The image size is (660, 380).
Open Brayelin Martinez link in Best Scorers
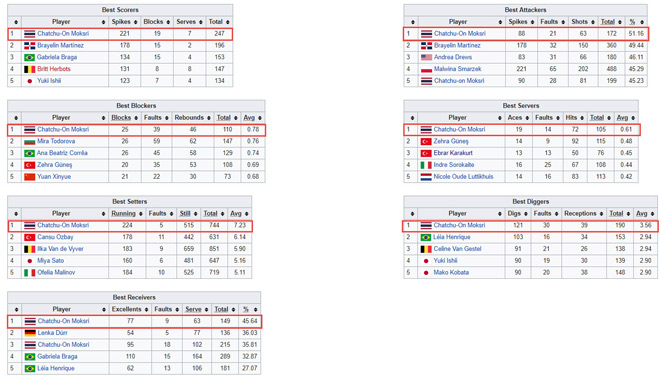(60, 45)
